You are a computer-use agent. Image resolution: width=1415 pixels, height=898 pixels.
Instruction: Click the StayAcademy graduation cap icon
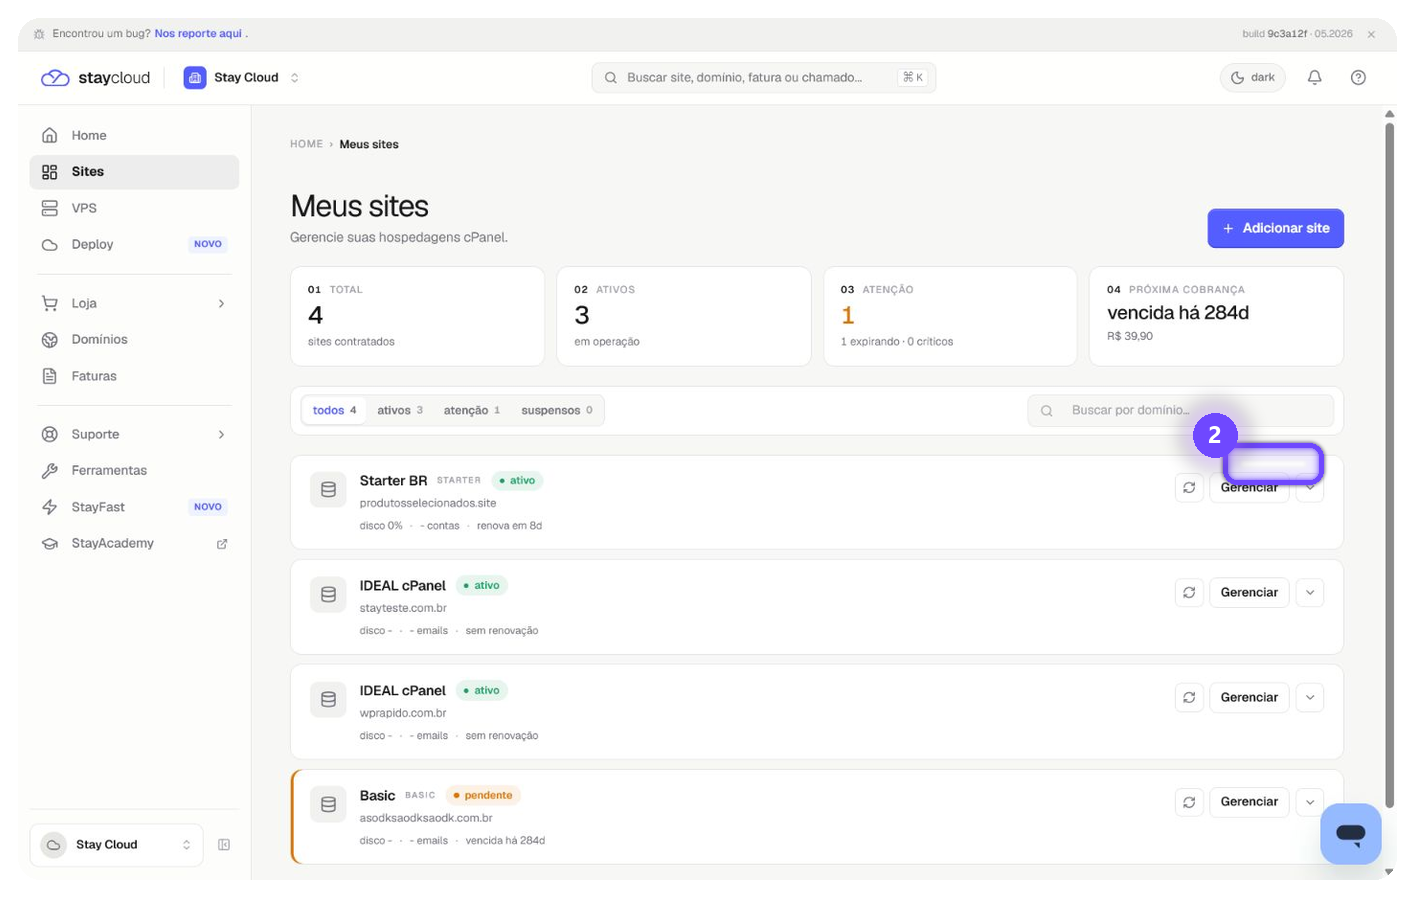49,543
